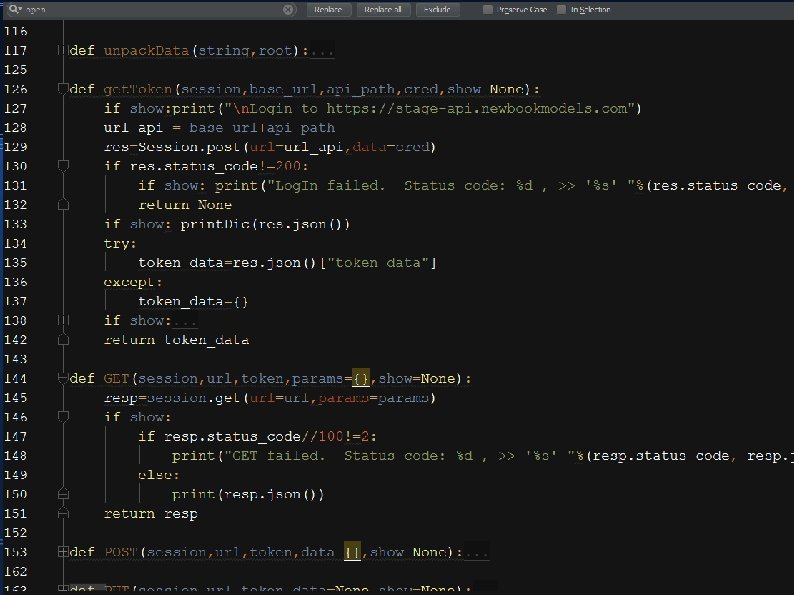Click line number 148 in the gutter

pos(15,455)
